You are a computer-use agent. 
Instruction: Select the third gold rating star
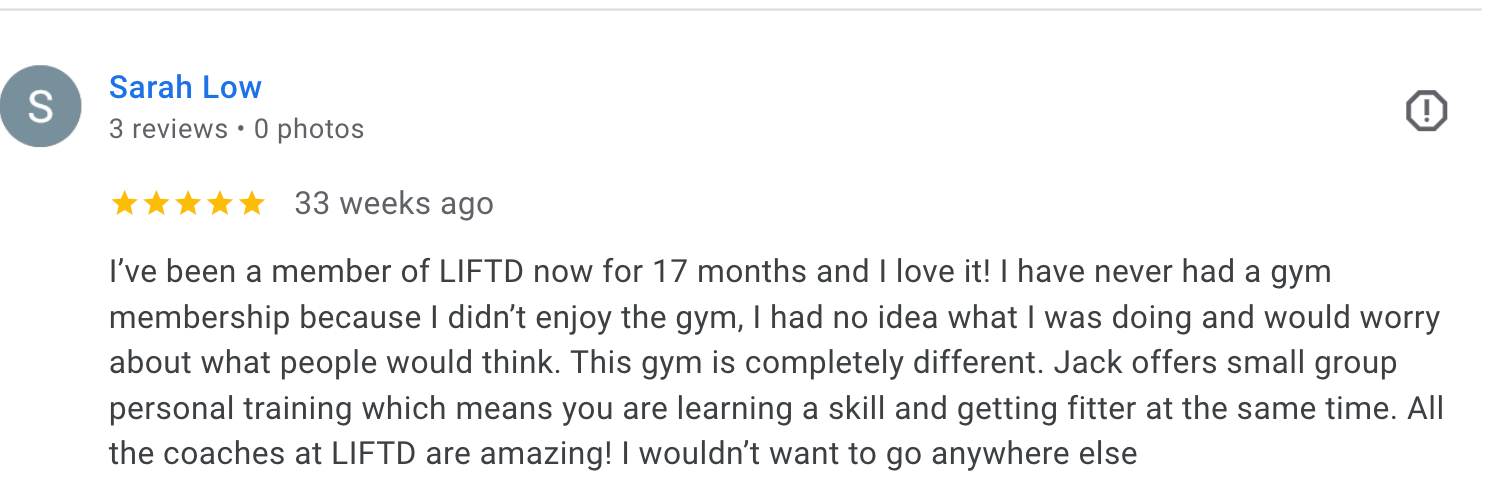tap(188, 204)
